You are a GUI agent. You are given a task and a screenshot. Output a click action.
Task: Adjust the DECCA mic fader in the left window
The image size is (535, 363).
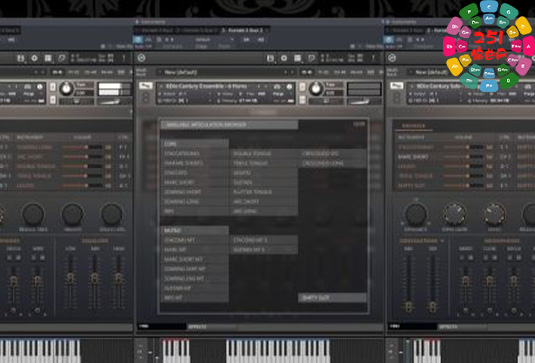coord(13,281)
